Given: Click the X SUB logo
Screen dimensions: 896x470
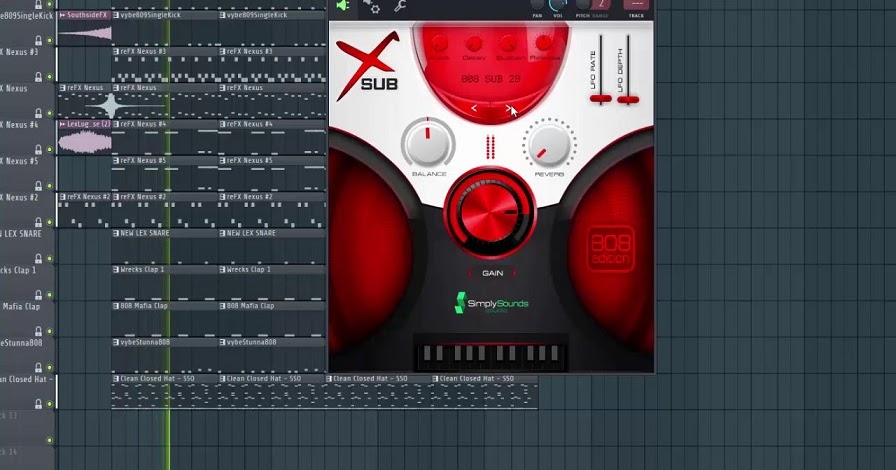Looking at the screenshot, I should click(368, 66).
